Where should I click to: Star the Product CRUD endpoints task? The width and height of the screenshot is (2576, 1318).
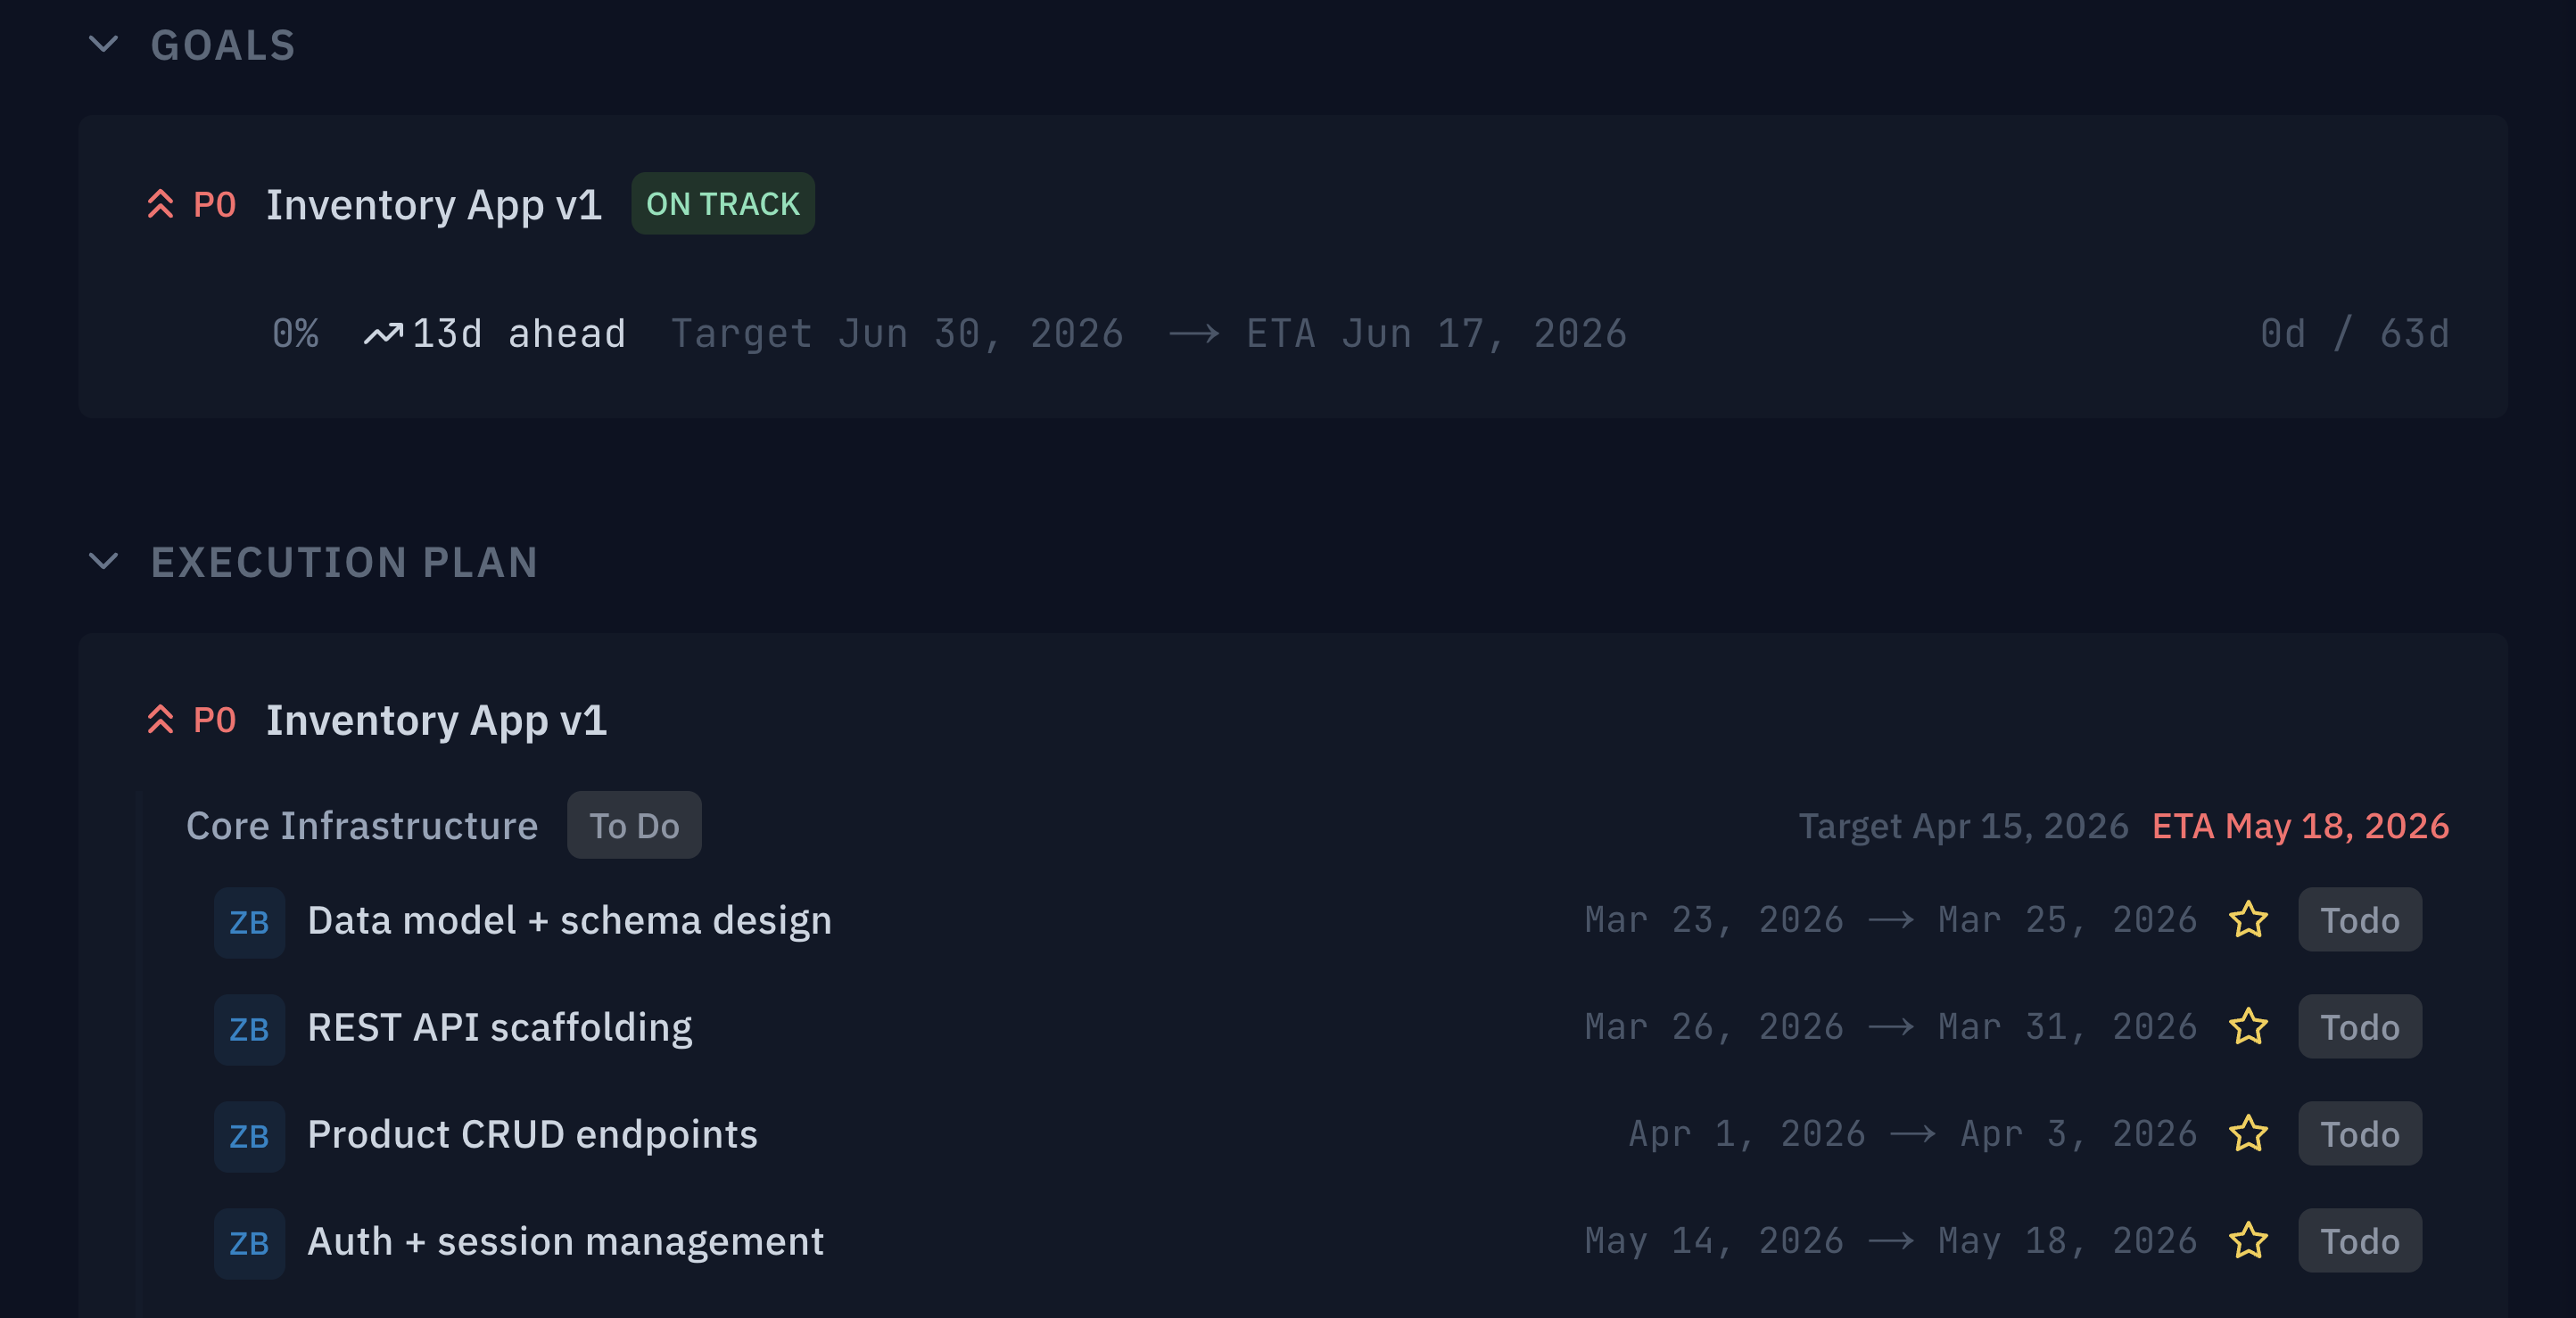(2249, 1134)
